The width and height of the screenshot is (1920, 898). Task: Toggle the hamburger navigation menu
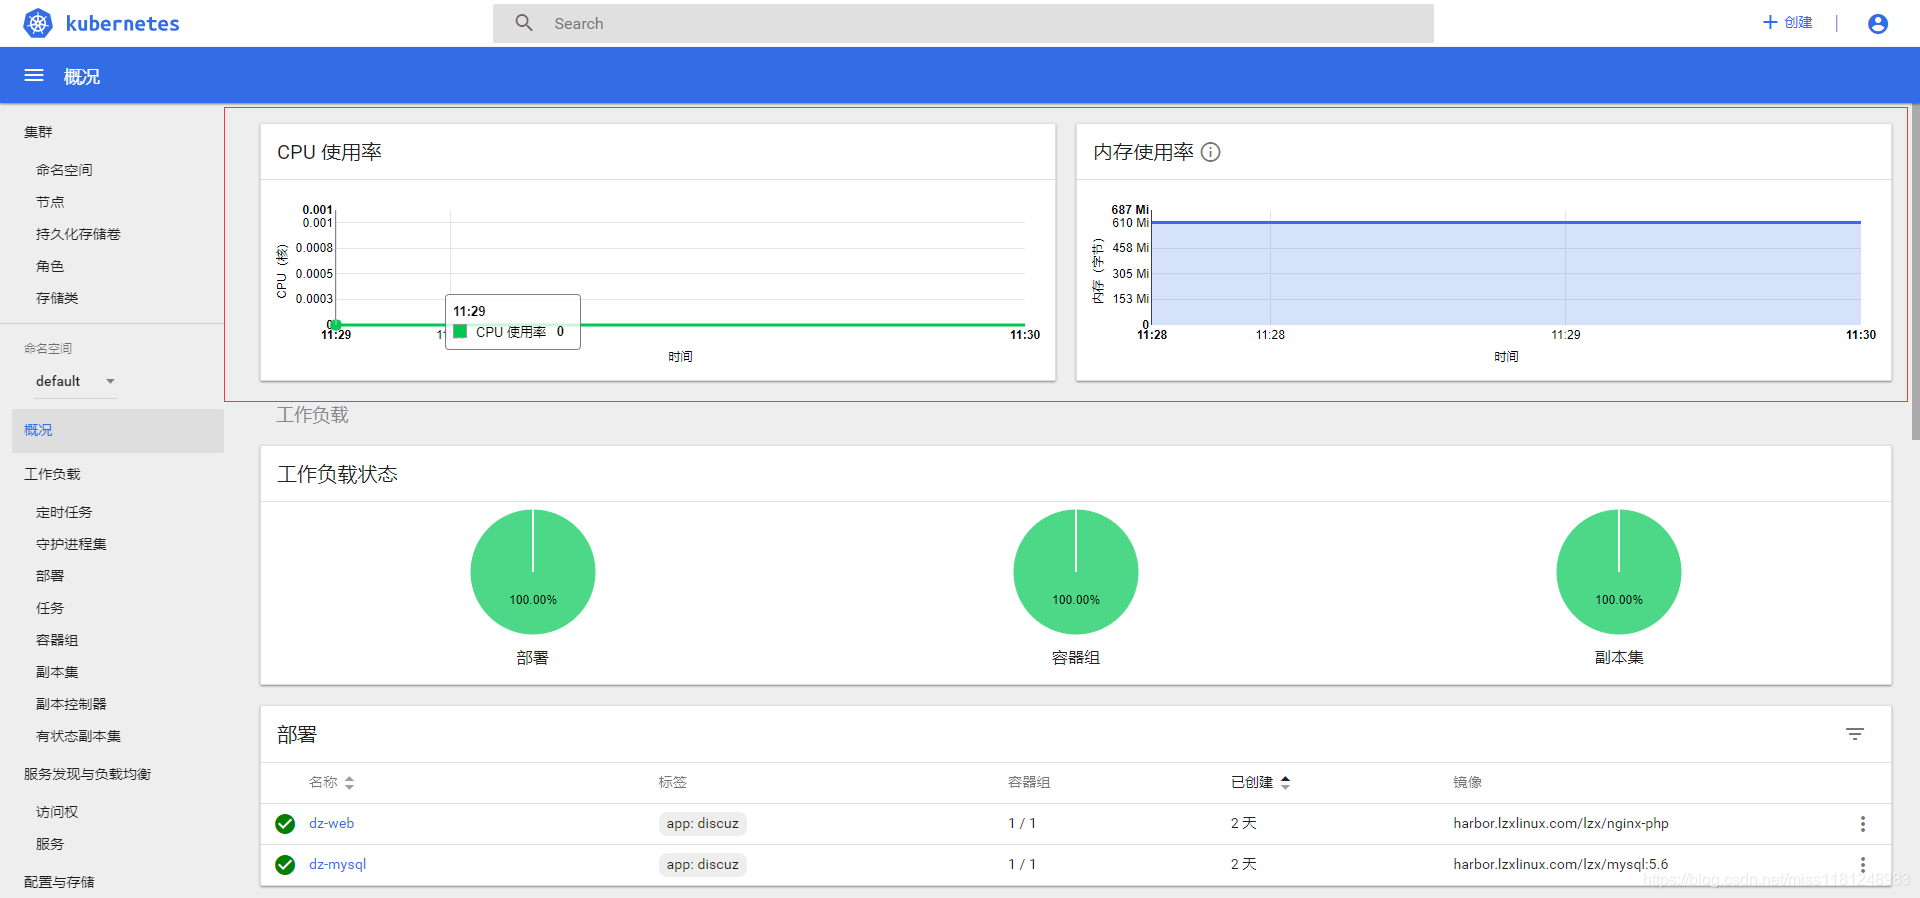[34, 75]
